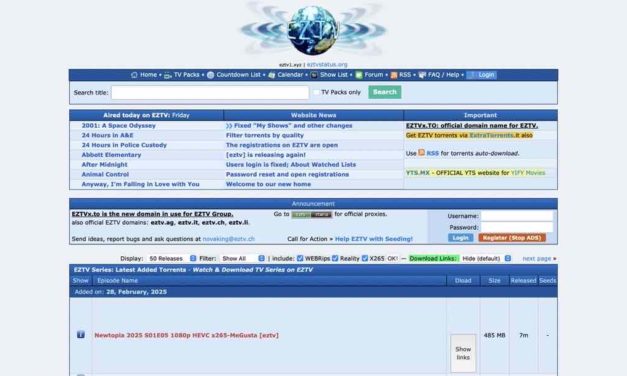Open the Show All filter dropdown
The width and height of the screenshot is (627, 376).
click(x=243, y=258)
